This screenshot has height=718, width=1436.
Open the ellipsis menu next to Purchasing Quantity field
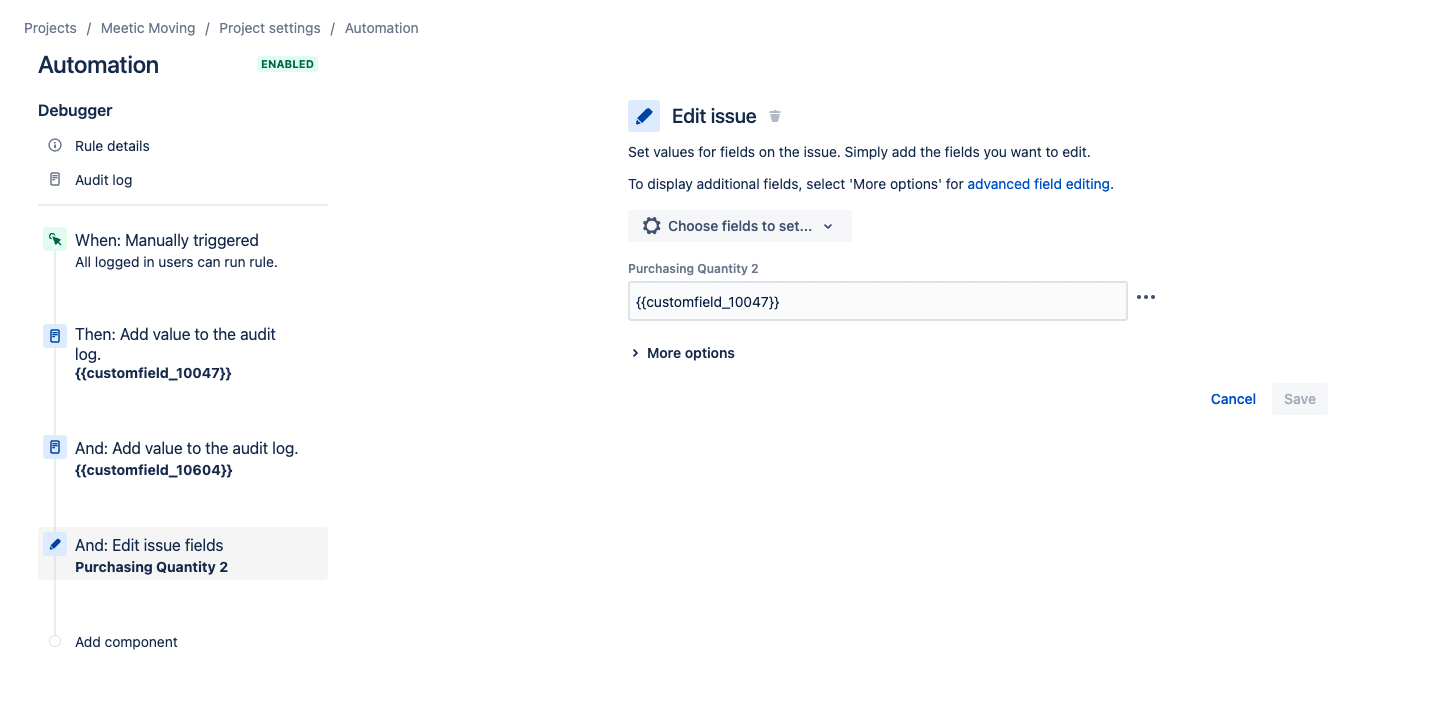coord(1146,297)
